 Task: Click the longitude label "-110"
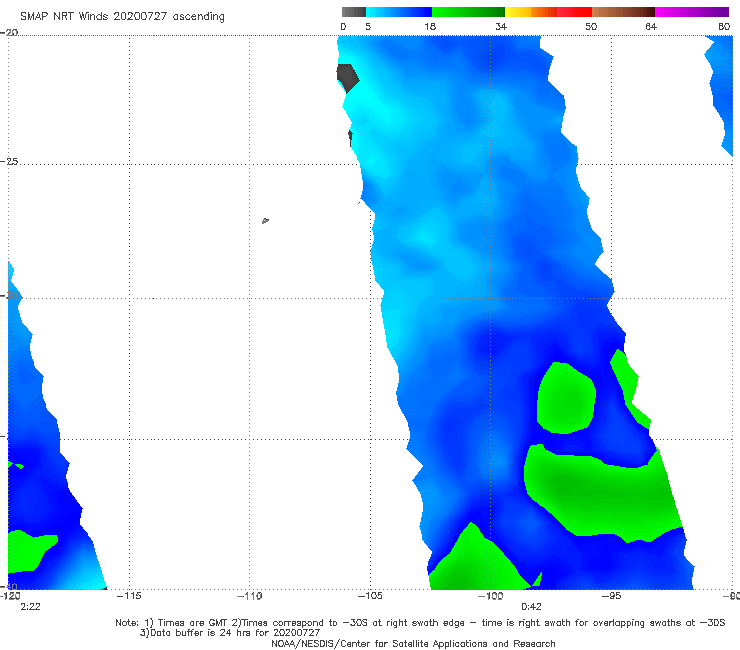pos(249,596)
